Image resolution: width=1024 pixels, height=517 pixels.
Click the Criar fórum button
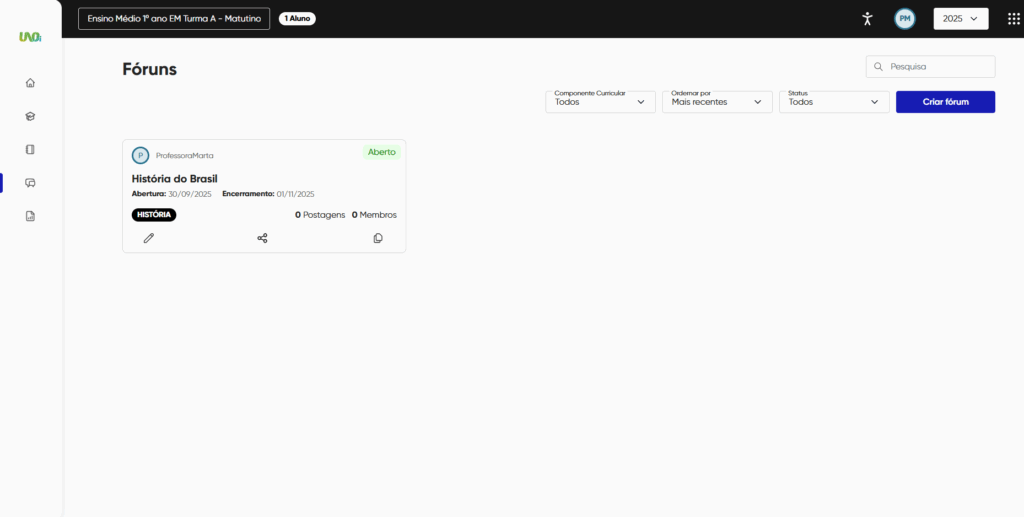point(945,102)
